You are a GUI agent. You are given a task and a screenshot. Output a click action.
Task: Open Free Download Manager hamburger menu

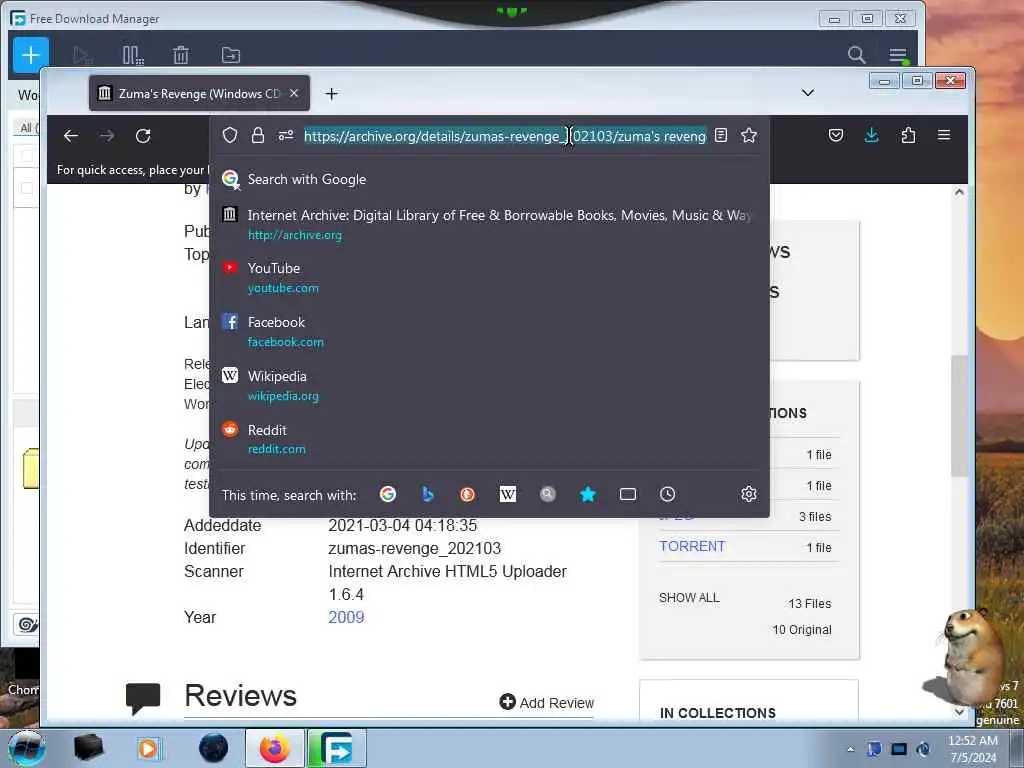(x=898, y=56)
